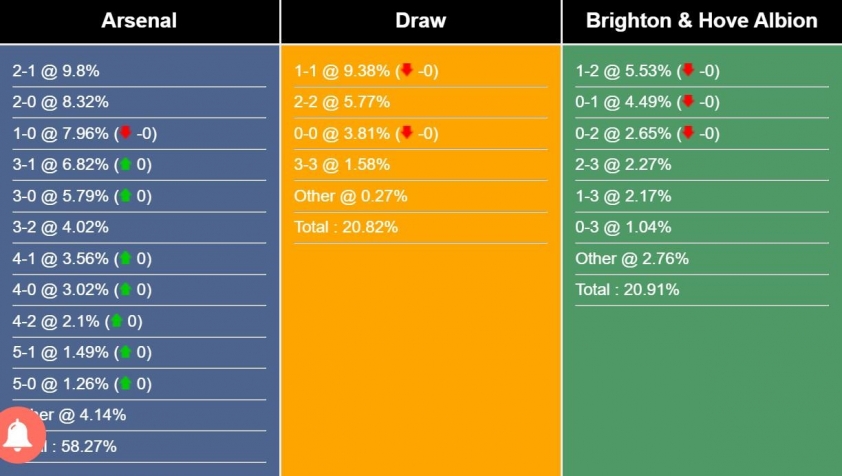Click the red notification bell icon
842x476 pixels.
click(x=19, y=435)
